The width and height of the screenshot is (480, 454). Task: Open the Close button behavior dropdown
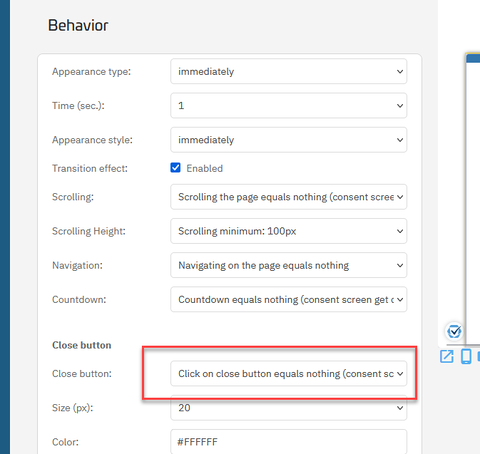pos(289,374)
